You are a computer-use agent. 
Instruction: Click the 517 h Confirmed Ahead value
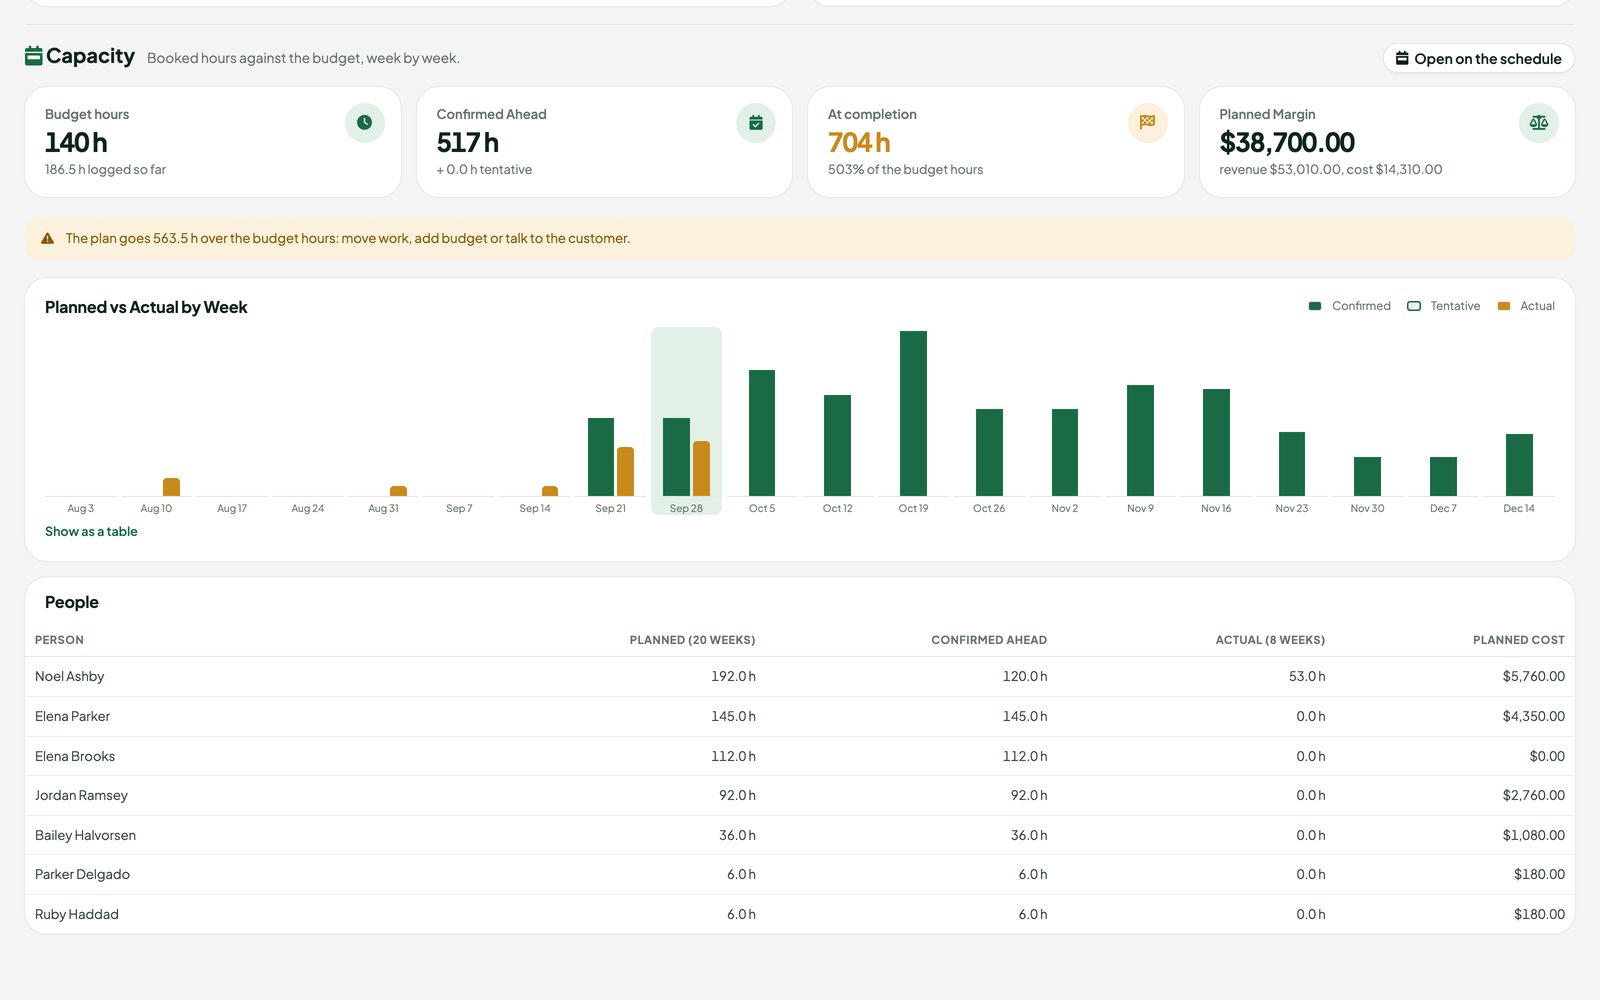pos(467,143)
